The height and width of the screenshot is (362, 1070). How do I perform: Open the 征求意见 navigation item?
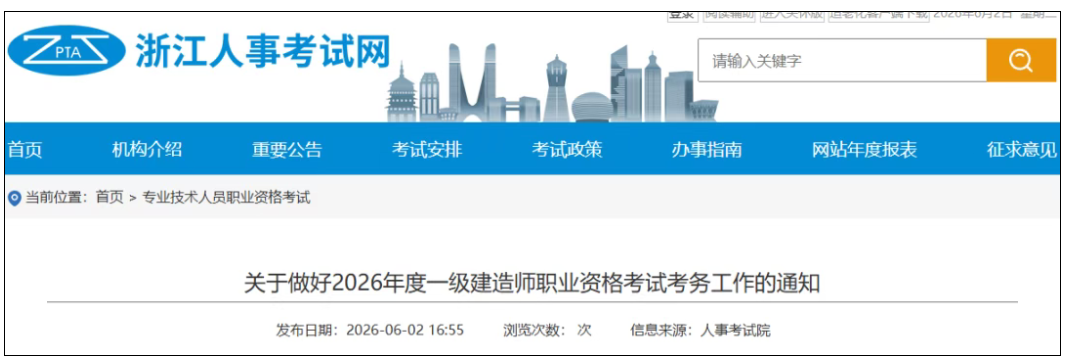click(x=1022, y=150)
